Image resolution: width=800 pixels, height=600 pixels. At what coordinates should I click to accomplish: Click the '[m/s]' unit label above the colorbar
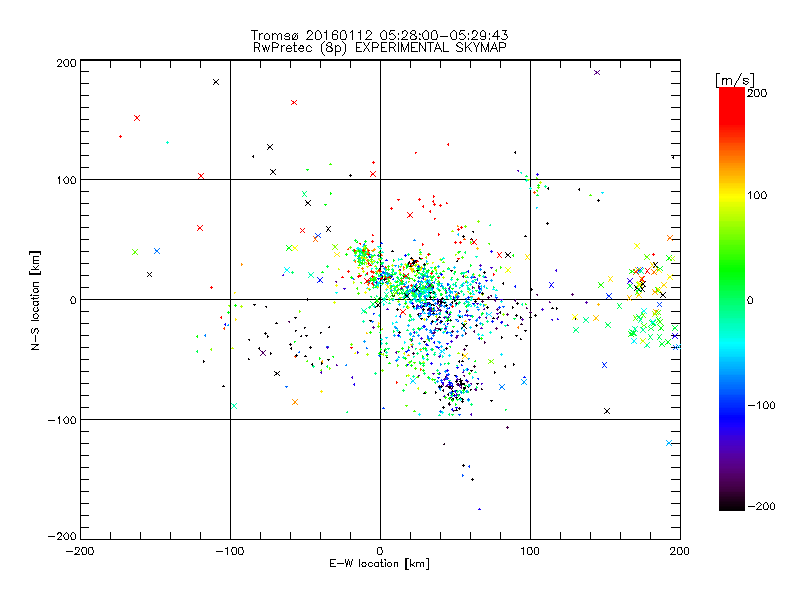tap(735, 80)
